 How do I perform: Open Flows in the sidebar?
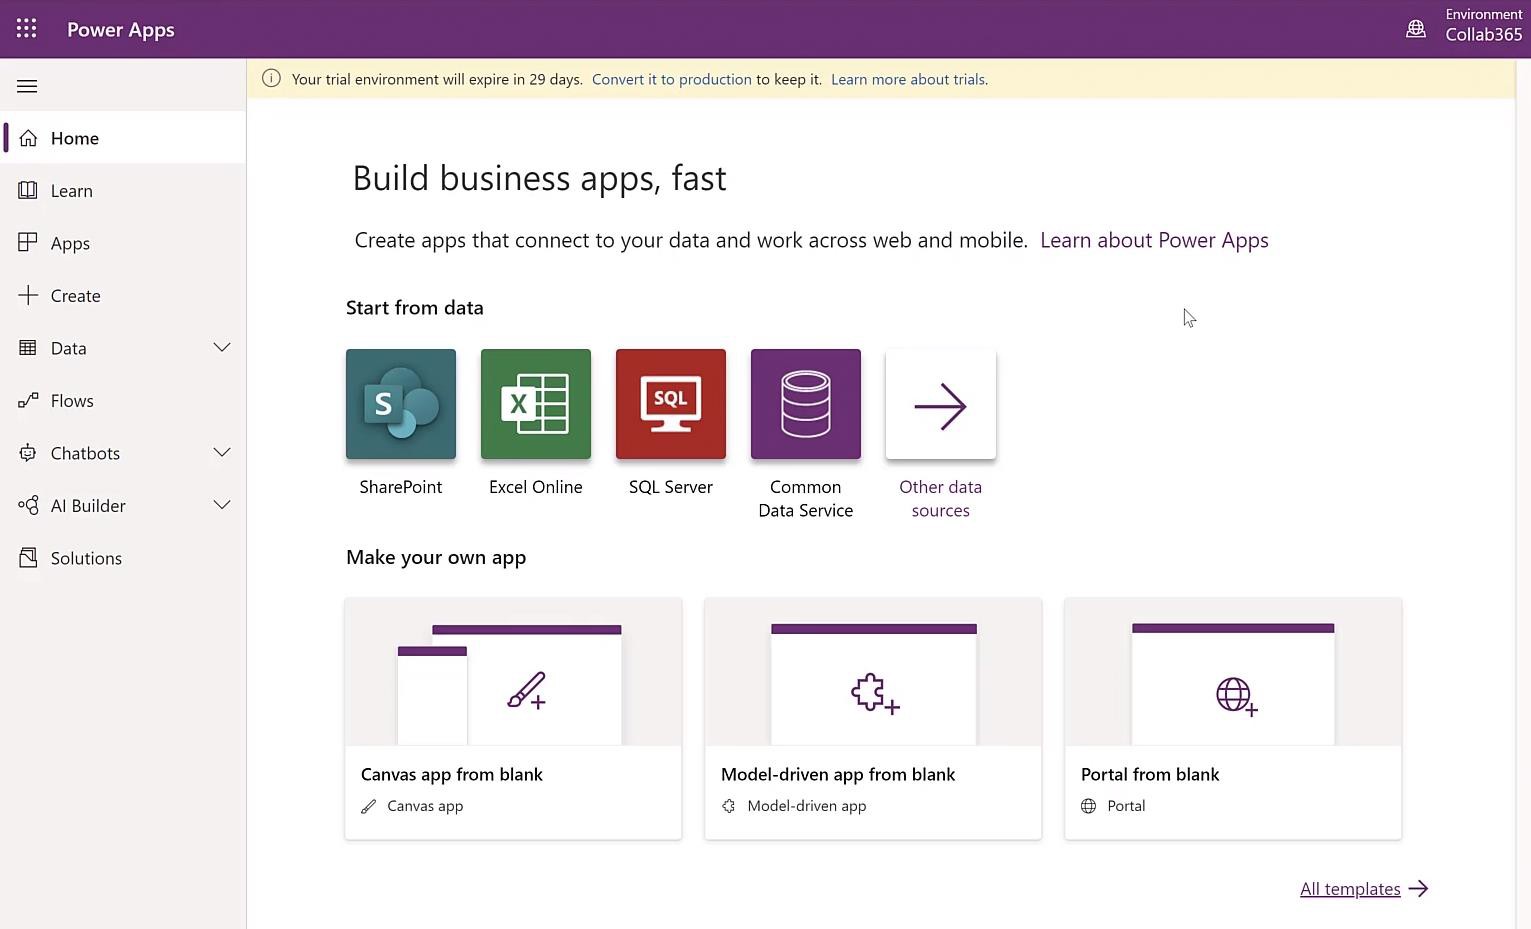pyautogui.click(x=72, y=401)
